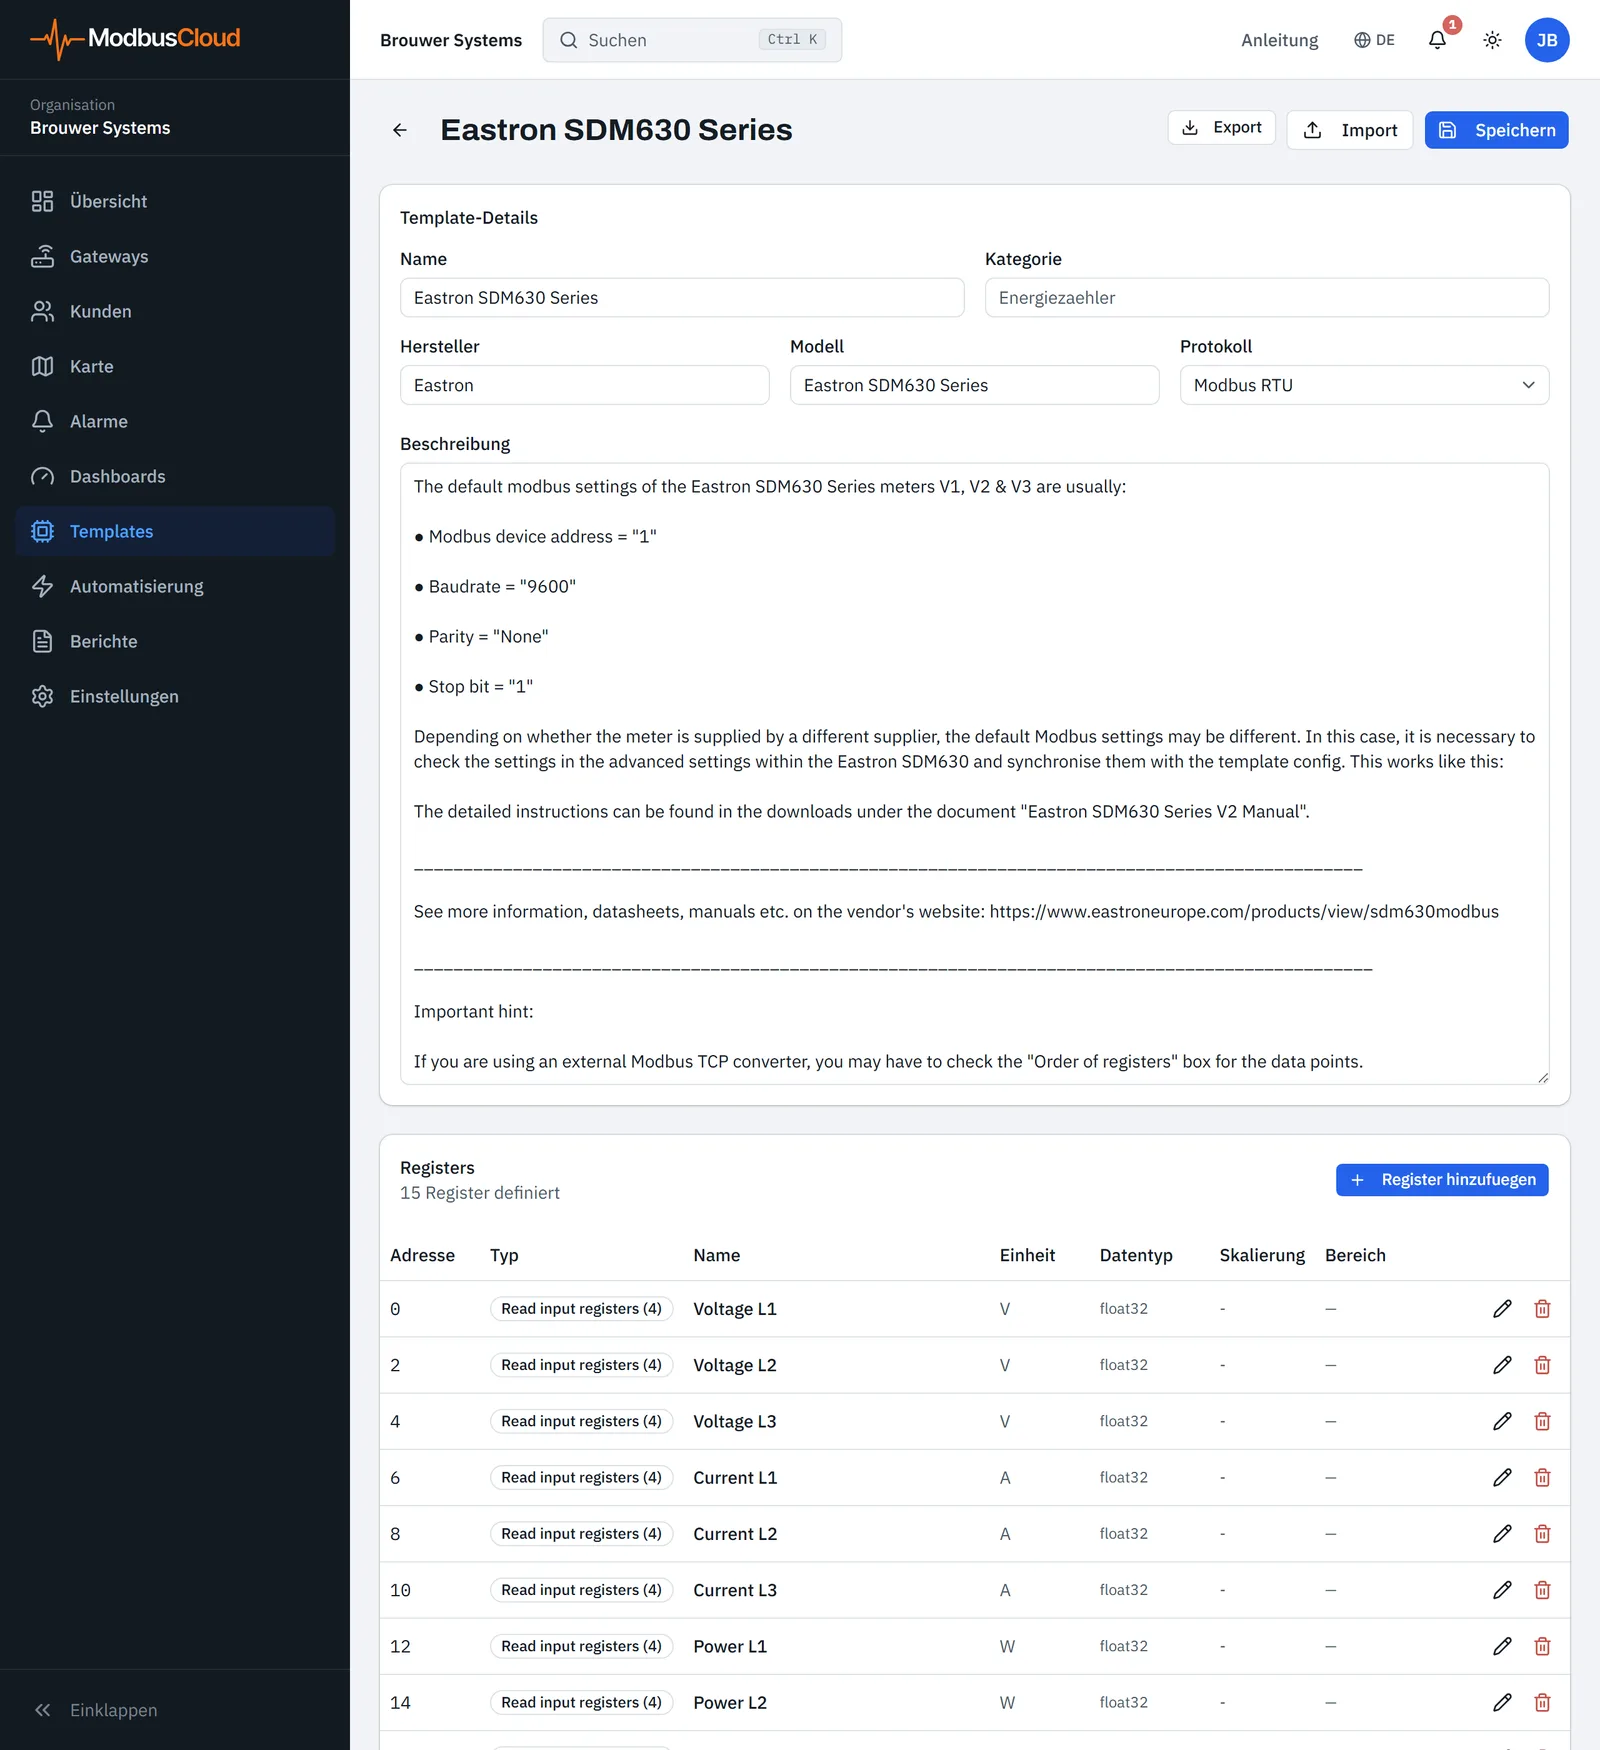This screenshot has width=1600, height=1750.
Task: Delete the Voltage L1 register
Action: 1542,1309
